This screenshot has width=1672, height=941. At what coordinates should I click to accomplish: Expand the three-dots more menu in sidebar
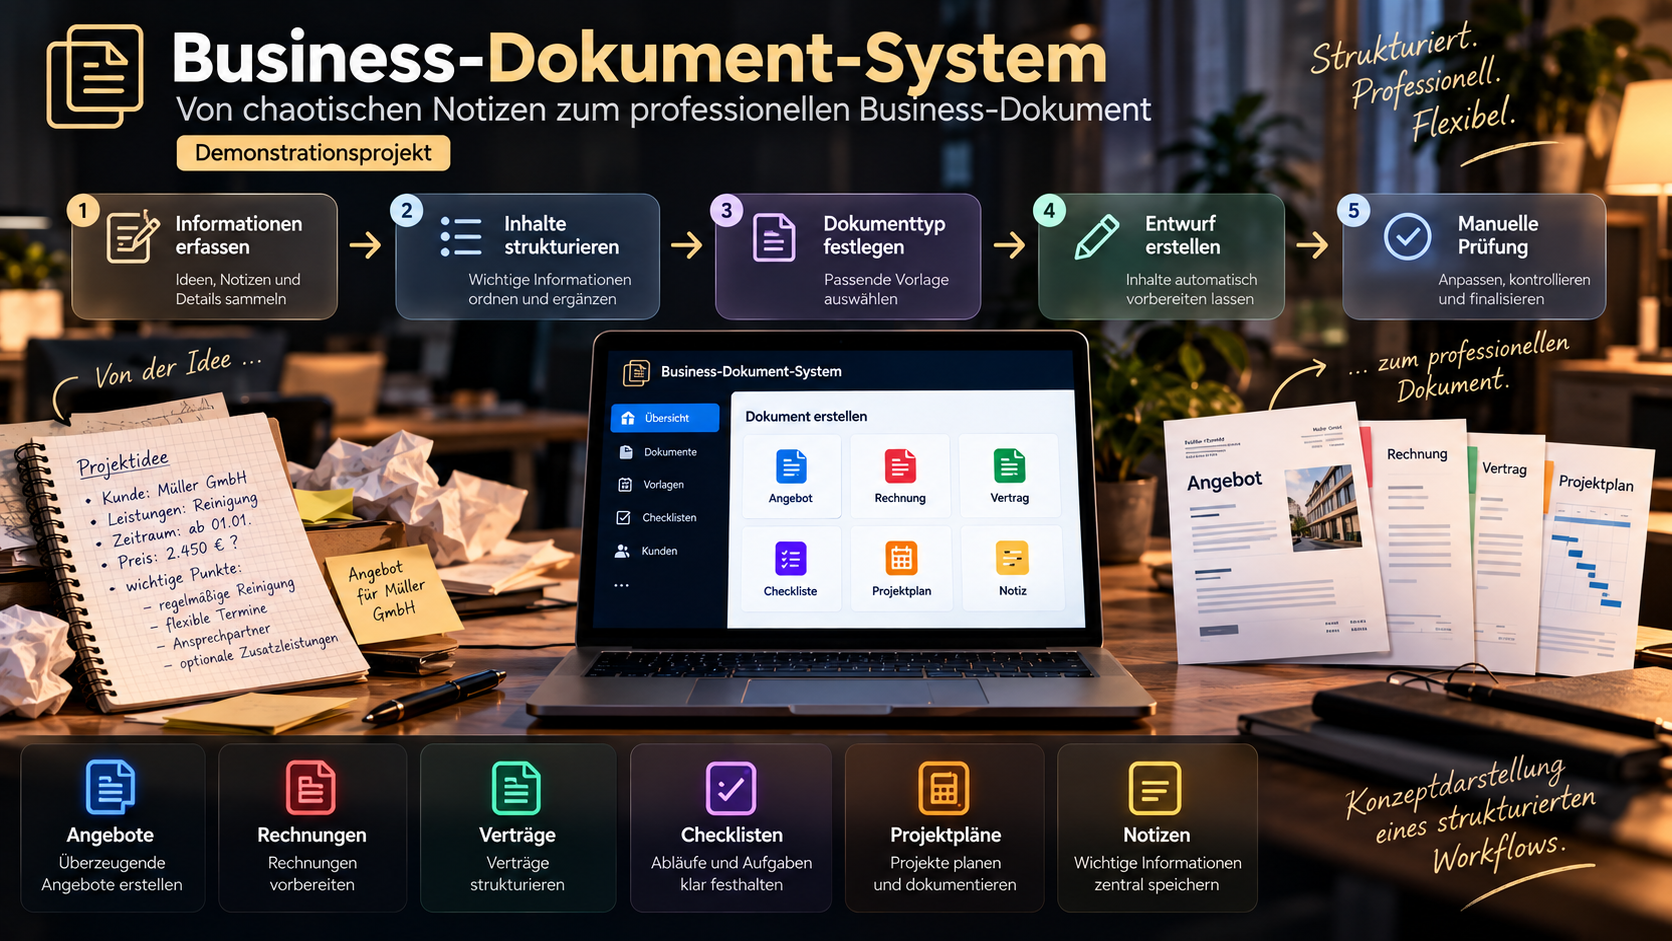tap(622, 585)
